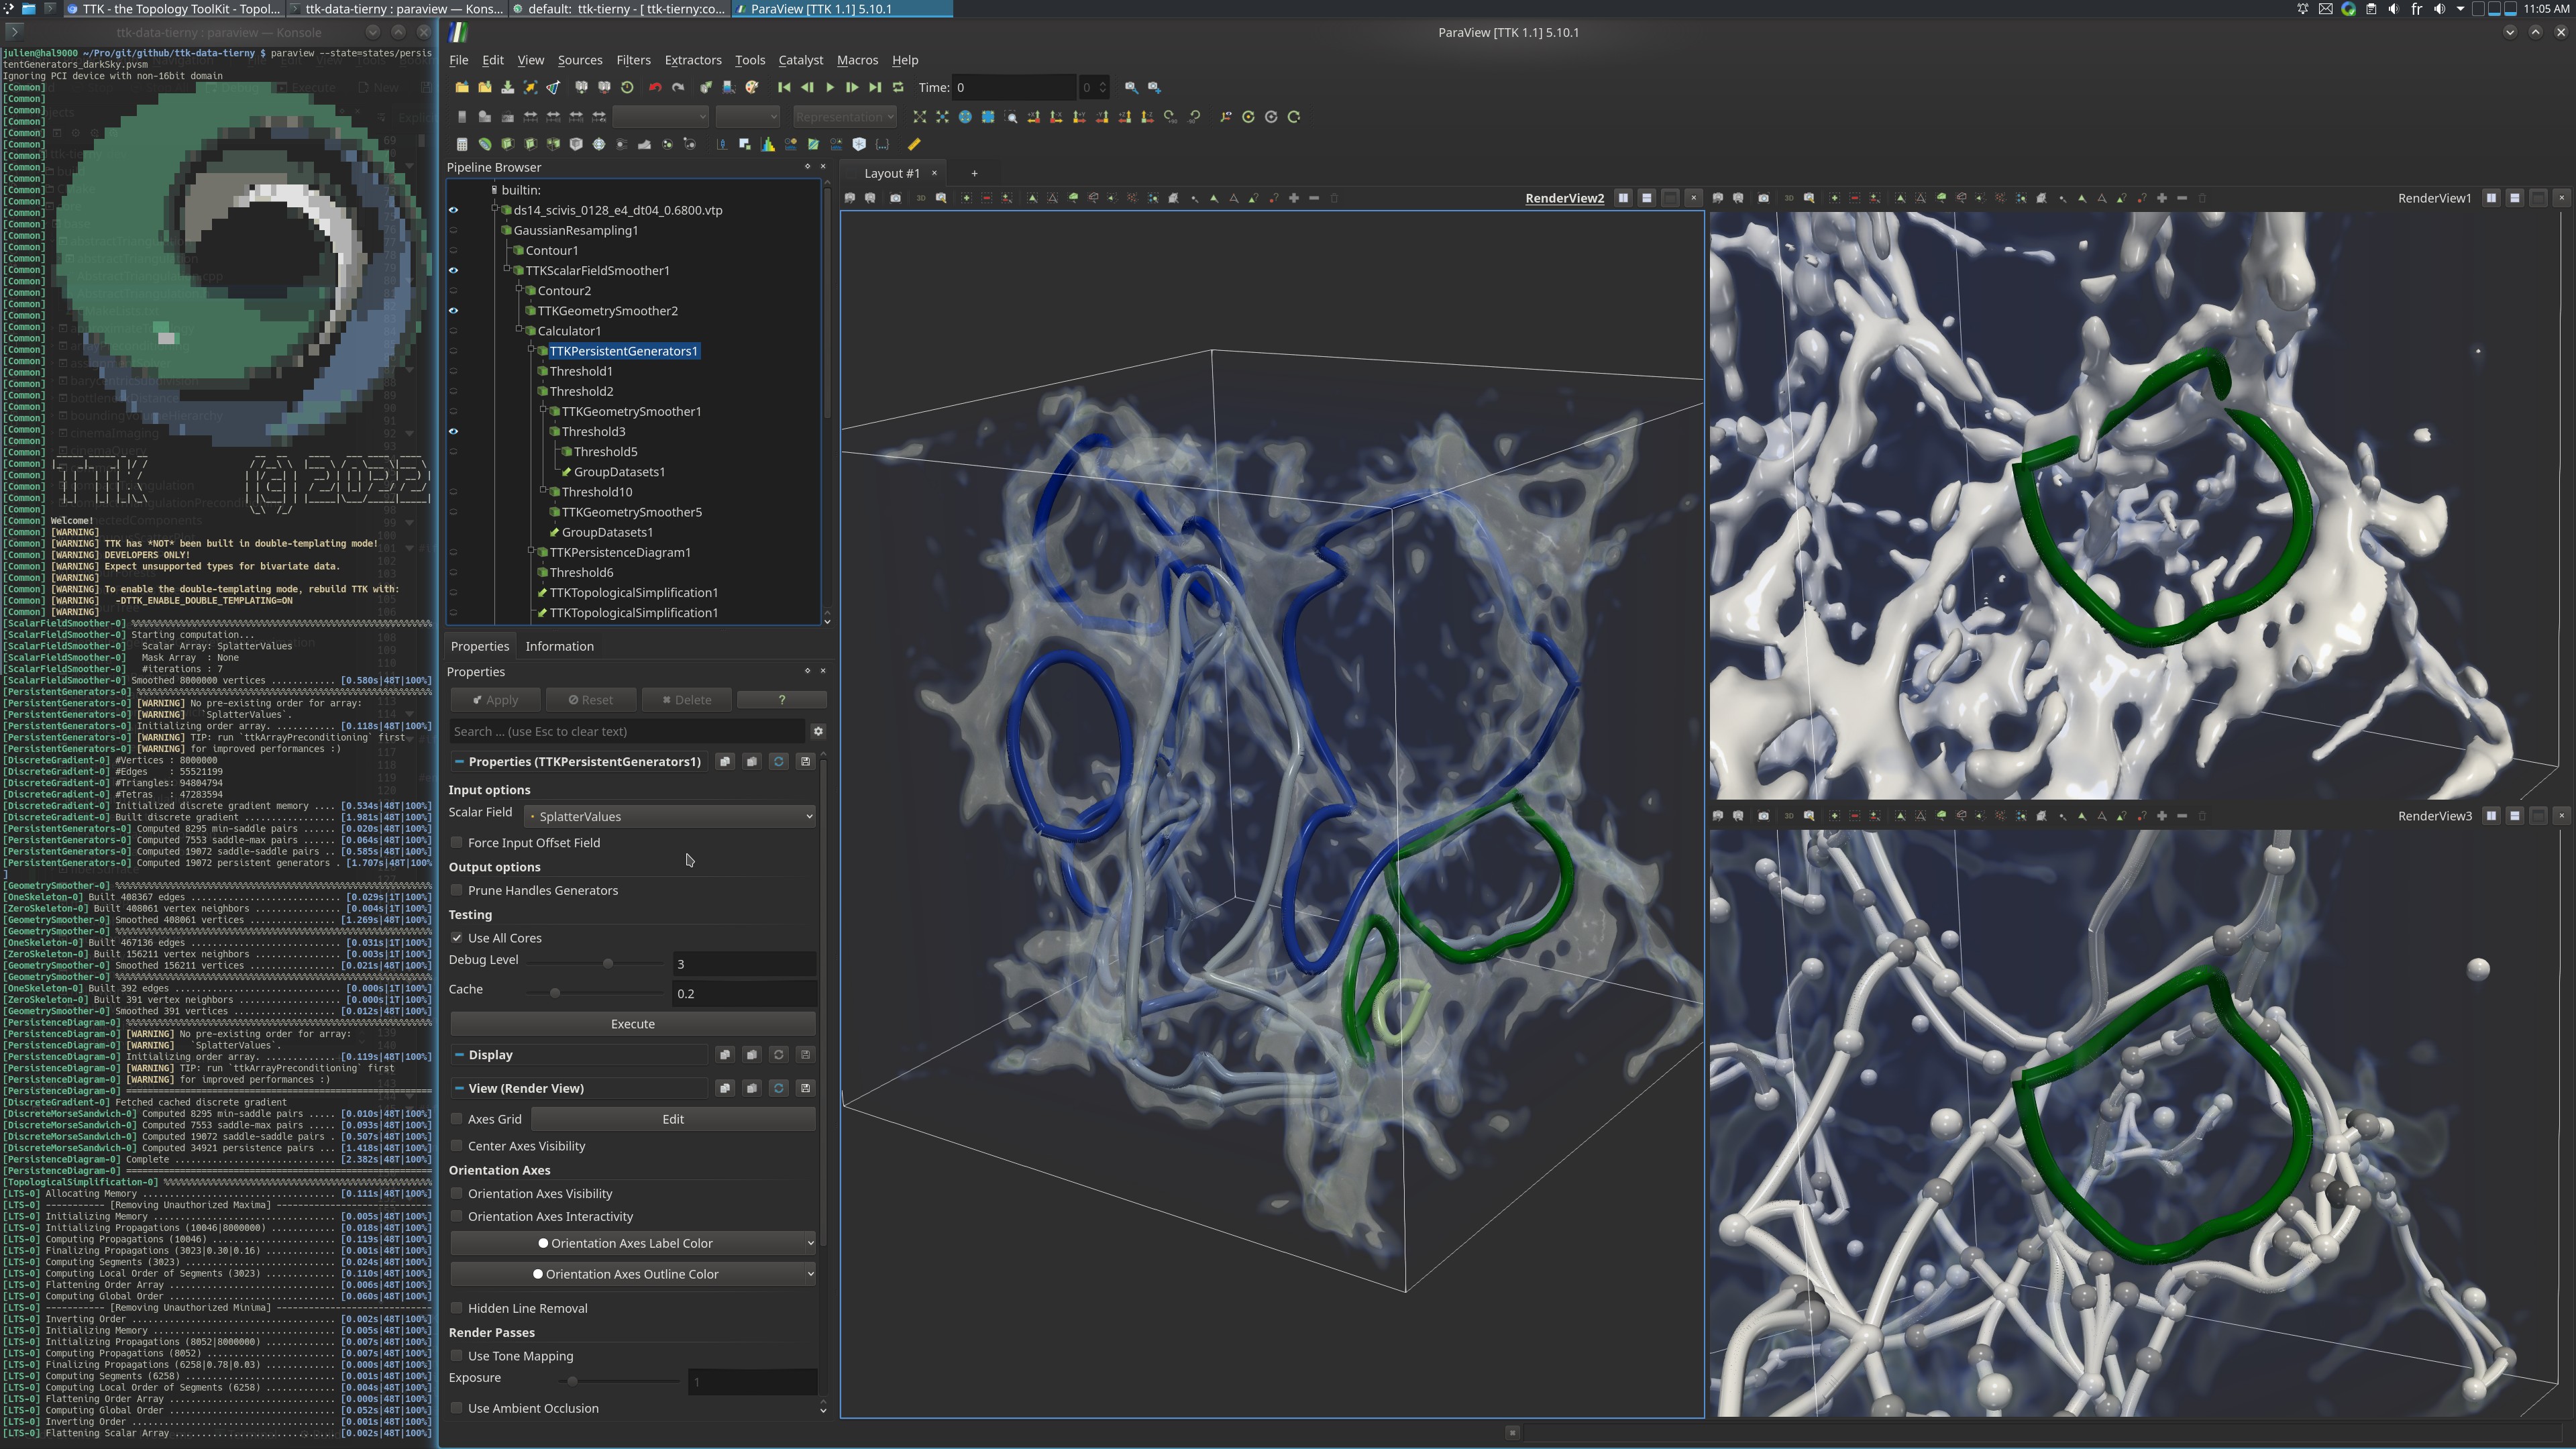
Task: Enable Prune Handles Generators checkbox
Action: [x=457, y=890]
